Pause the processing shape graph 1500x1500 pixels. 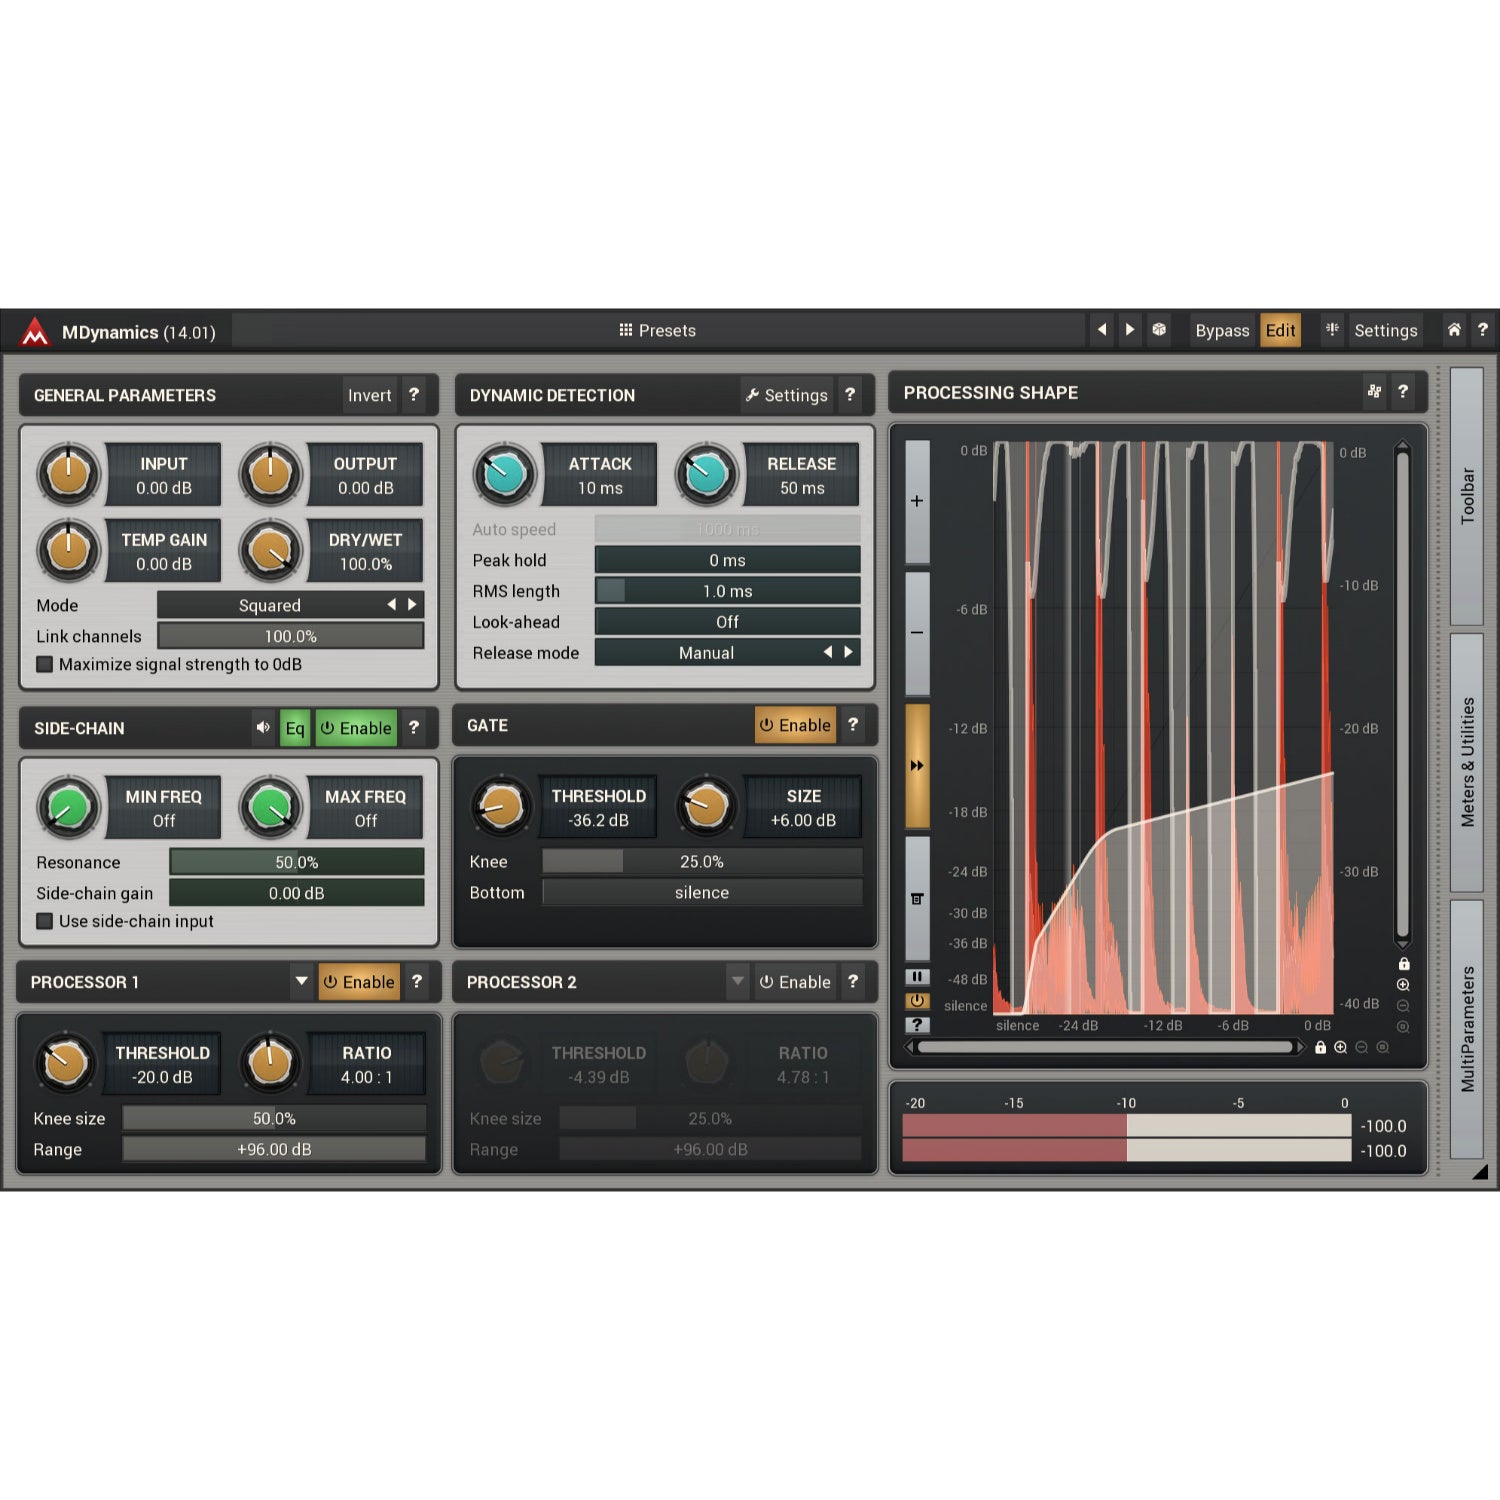point(917,977)
